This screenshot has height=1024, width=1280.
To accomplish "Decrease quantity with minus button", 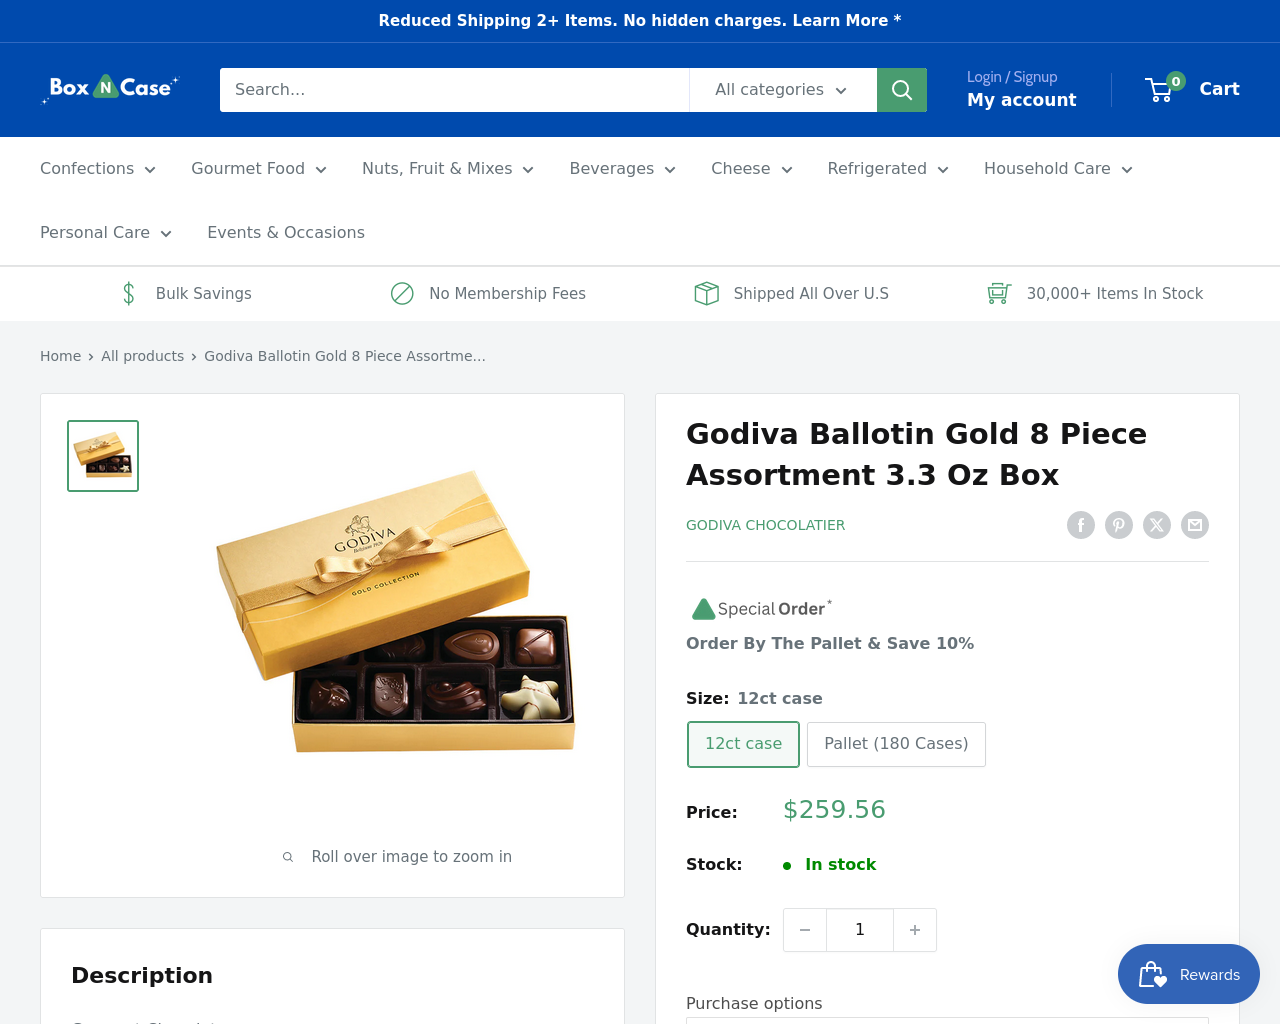I will [x=805, y=930].
